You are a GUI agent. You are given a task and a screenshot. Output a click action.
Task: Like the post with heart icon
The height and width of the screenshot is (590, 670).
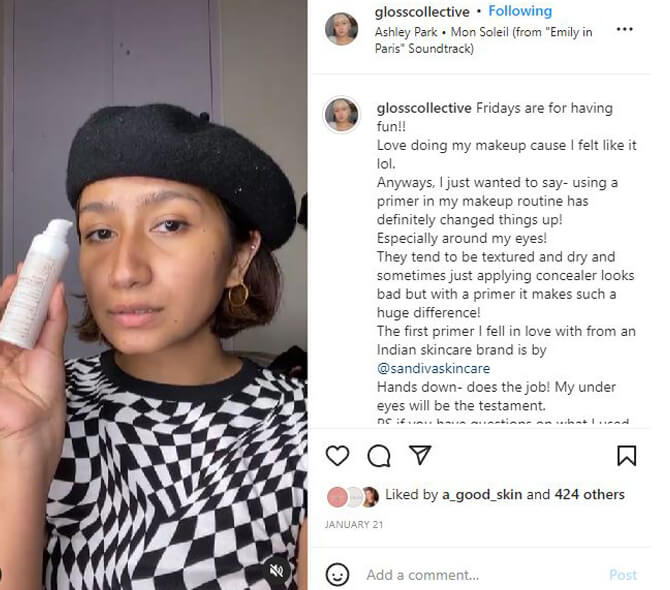coord(338,455)
